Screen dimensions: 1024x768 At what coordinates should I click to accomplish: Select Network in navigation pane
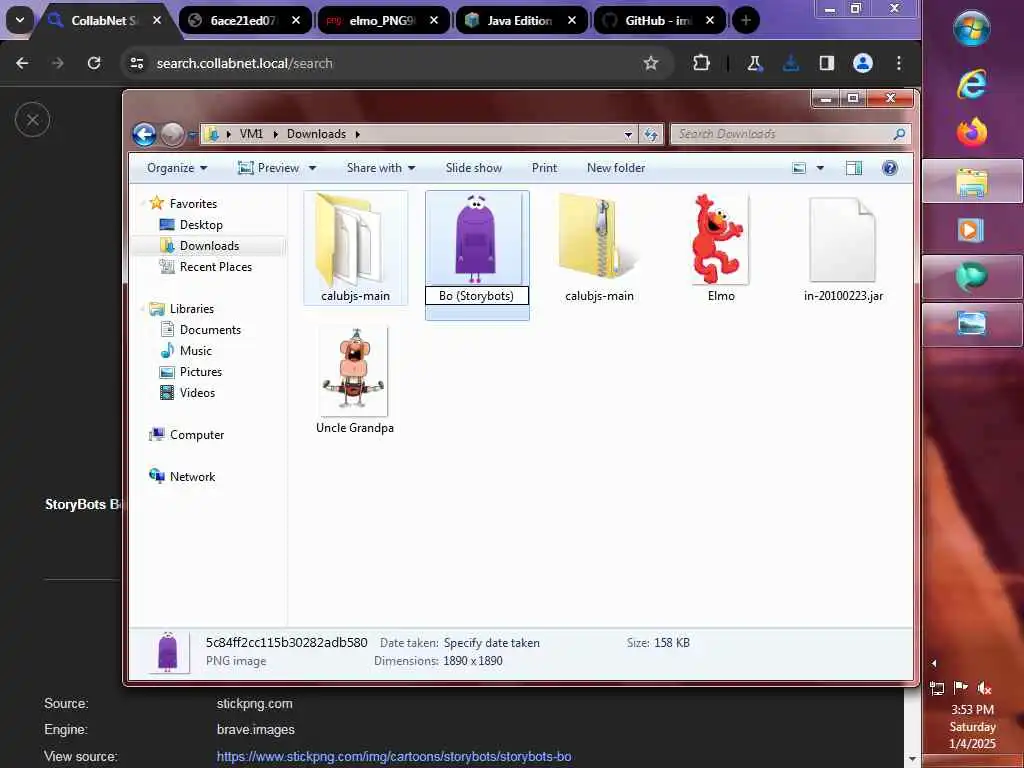point(192,477)
